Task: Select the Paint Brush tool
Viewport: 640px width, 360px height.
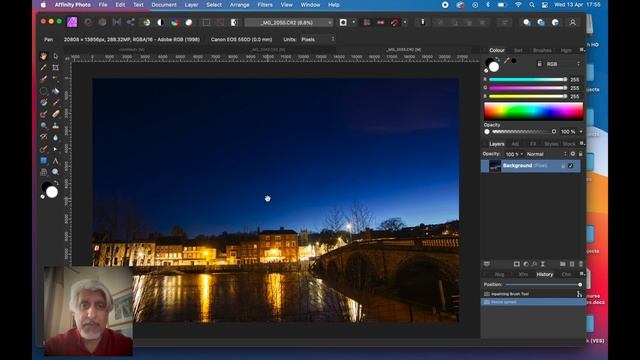Action: (x=56, y=102)
